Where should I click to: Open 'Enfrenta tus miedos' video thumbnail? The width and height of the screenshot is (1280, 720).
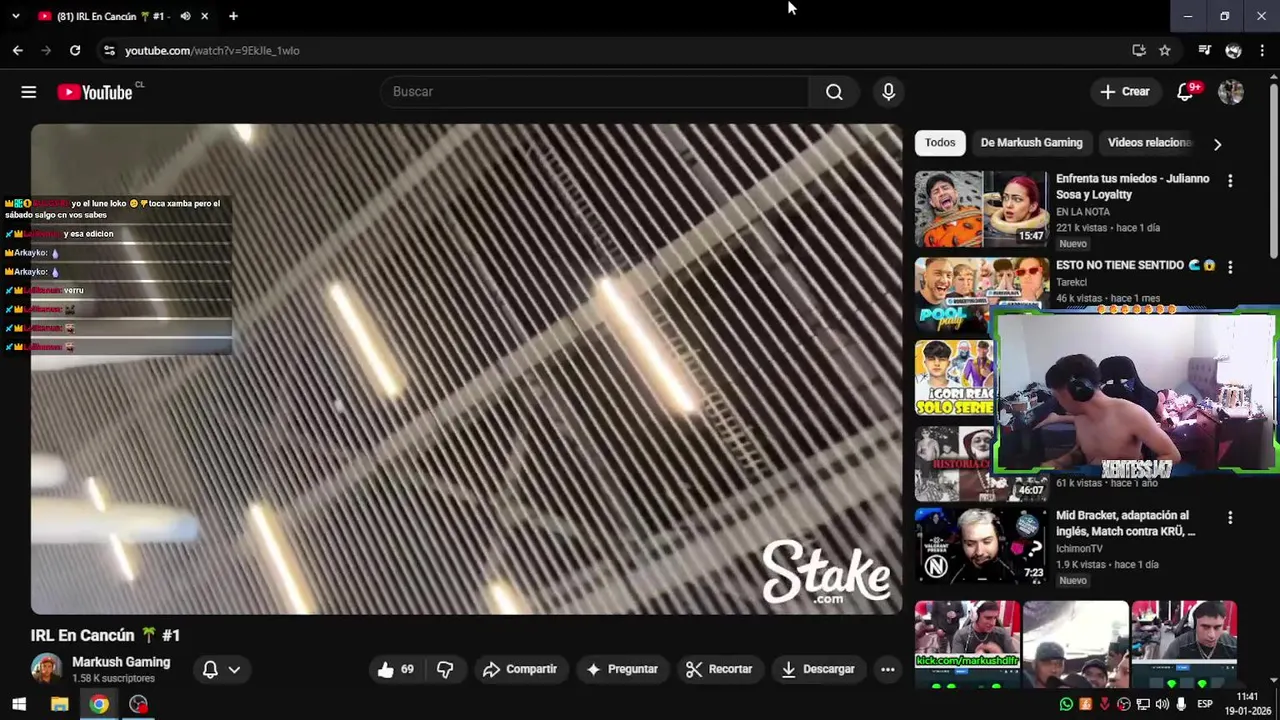click(x=981, y=209)
